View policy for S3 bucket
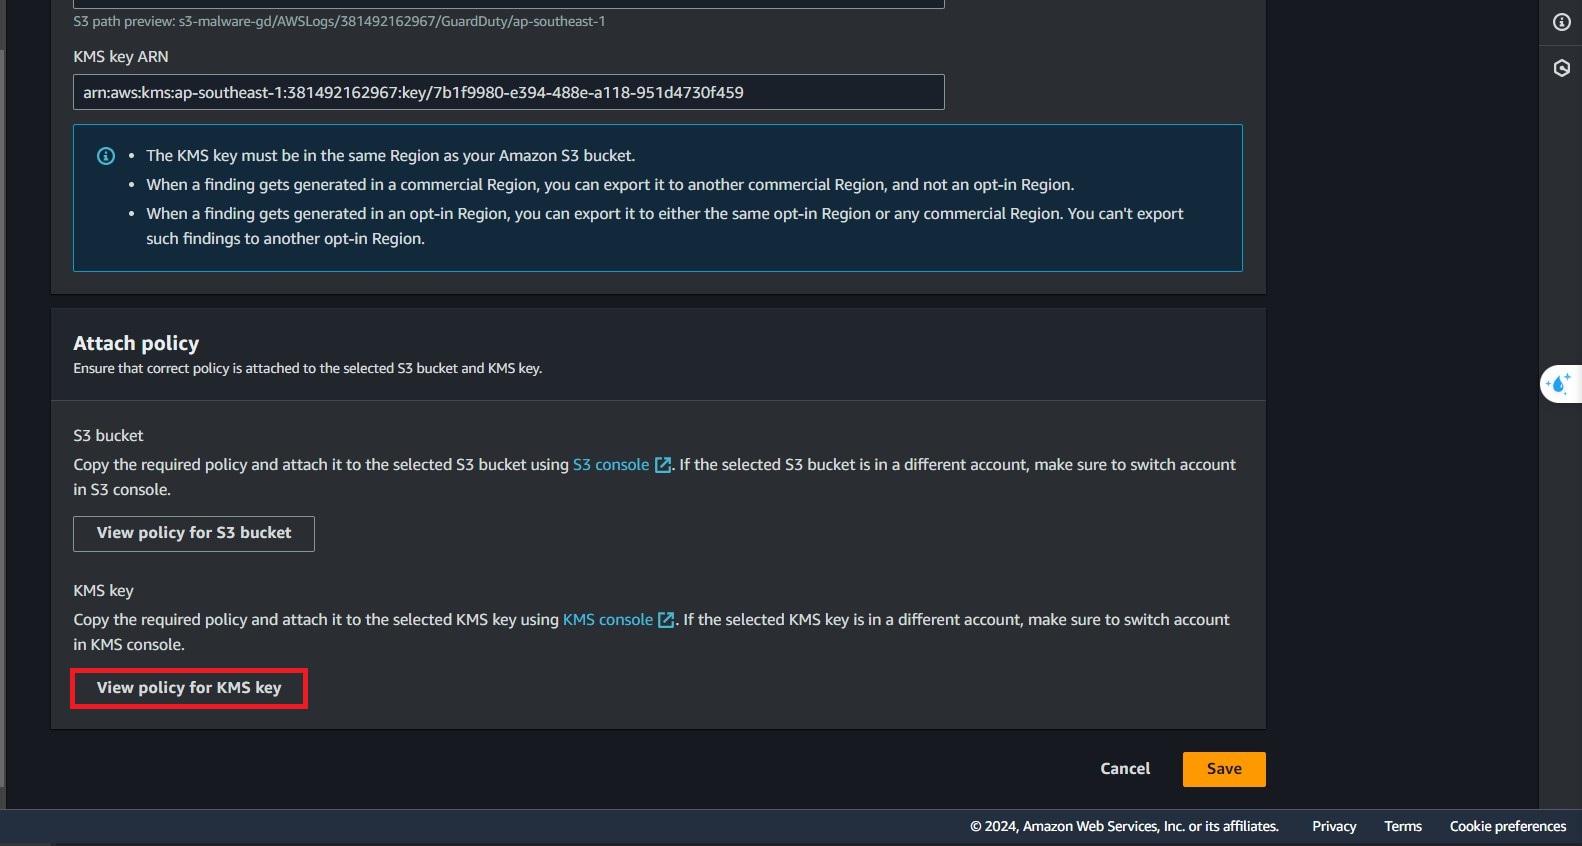 (194, 534)
